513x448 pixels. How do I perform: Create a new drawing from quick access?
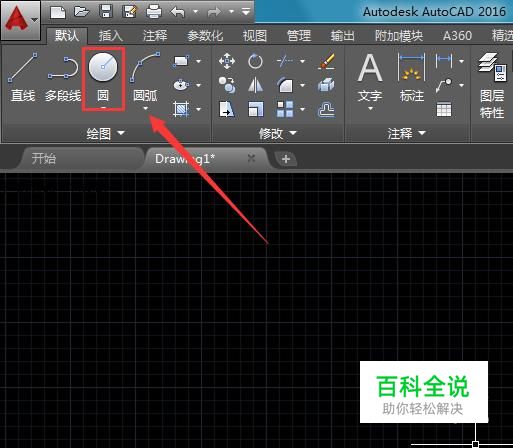[x=58, y=12]
